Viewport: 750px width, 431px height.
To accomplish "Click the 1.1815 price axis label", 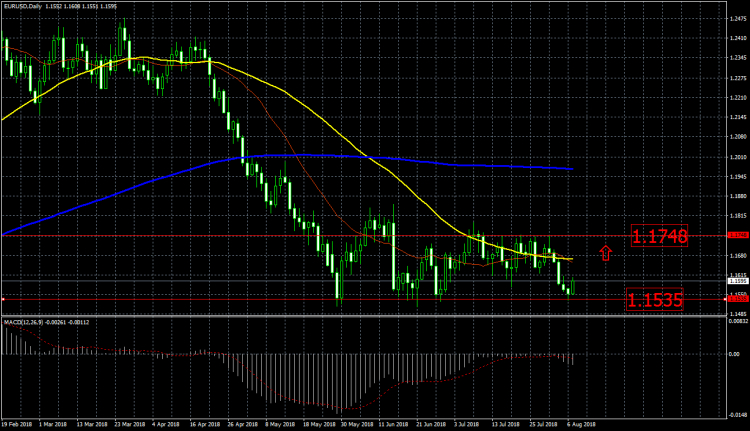I will point(739,216).
